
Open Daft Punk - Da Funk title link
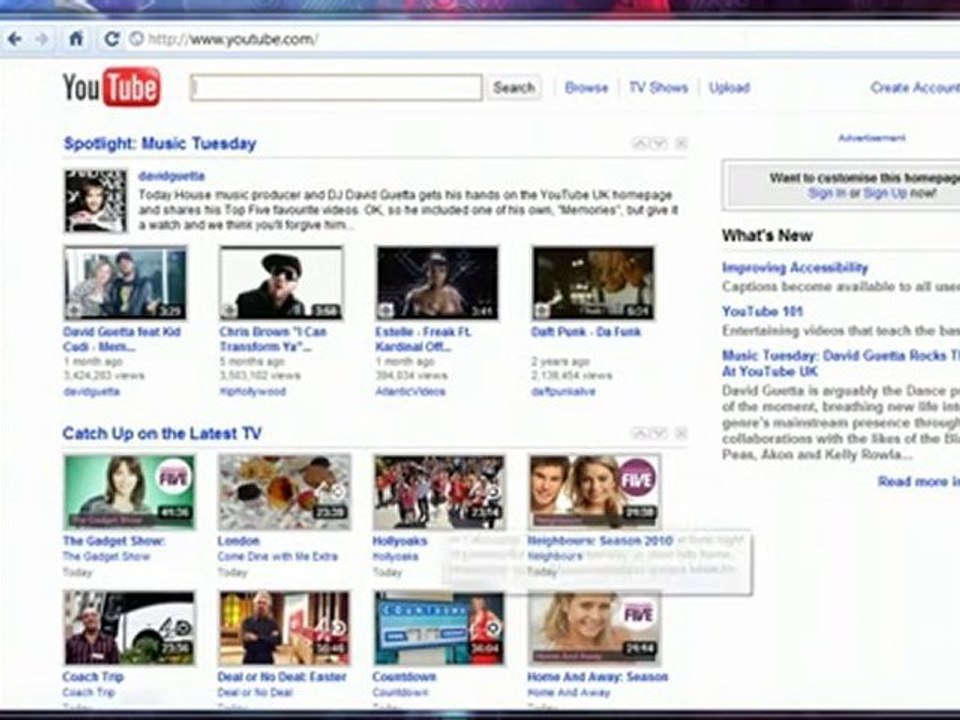pyautogui.click(x=586, y=332)
